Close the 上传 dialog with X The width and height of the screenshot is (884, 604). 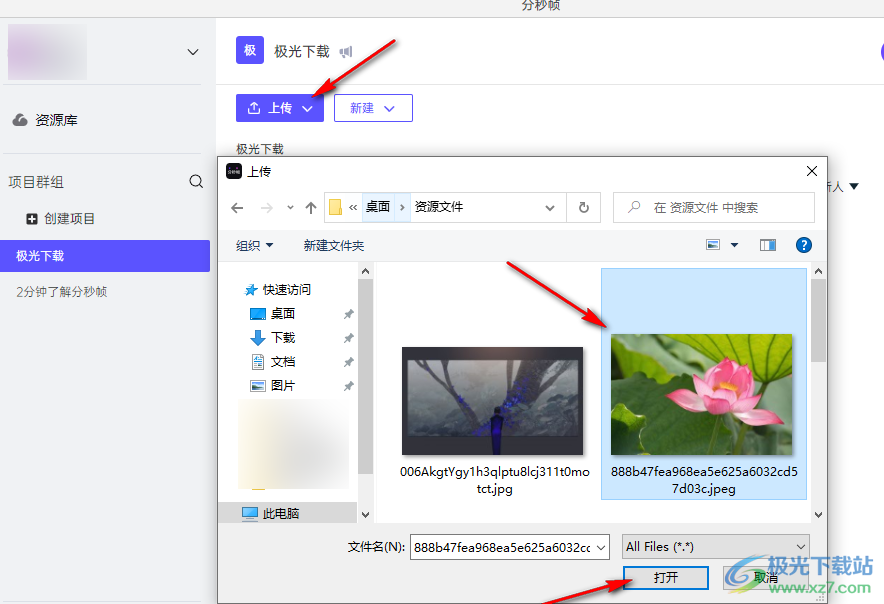point(811,171)
